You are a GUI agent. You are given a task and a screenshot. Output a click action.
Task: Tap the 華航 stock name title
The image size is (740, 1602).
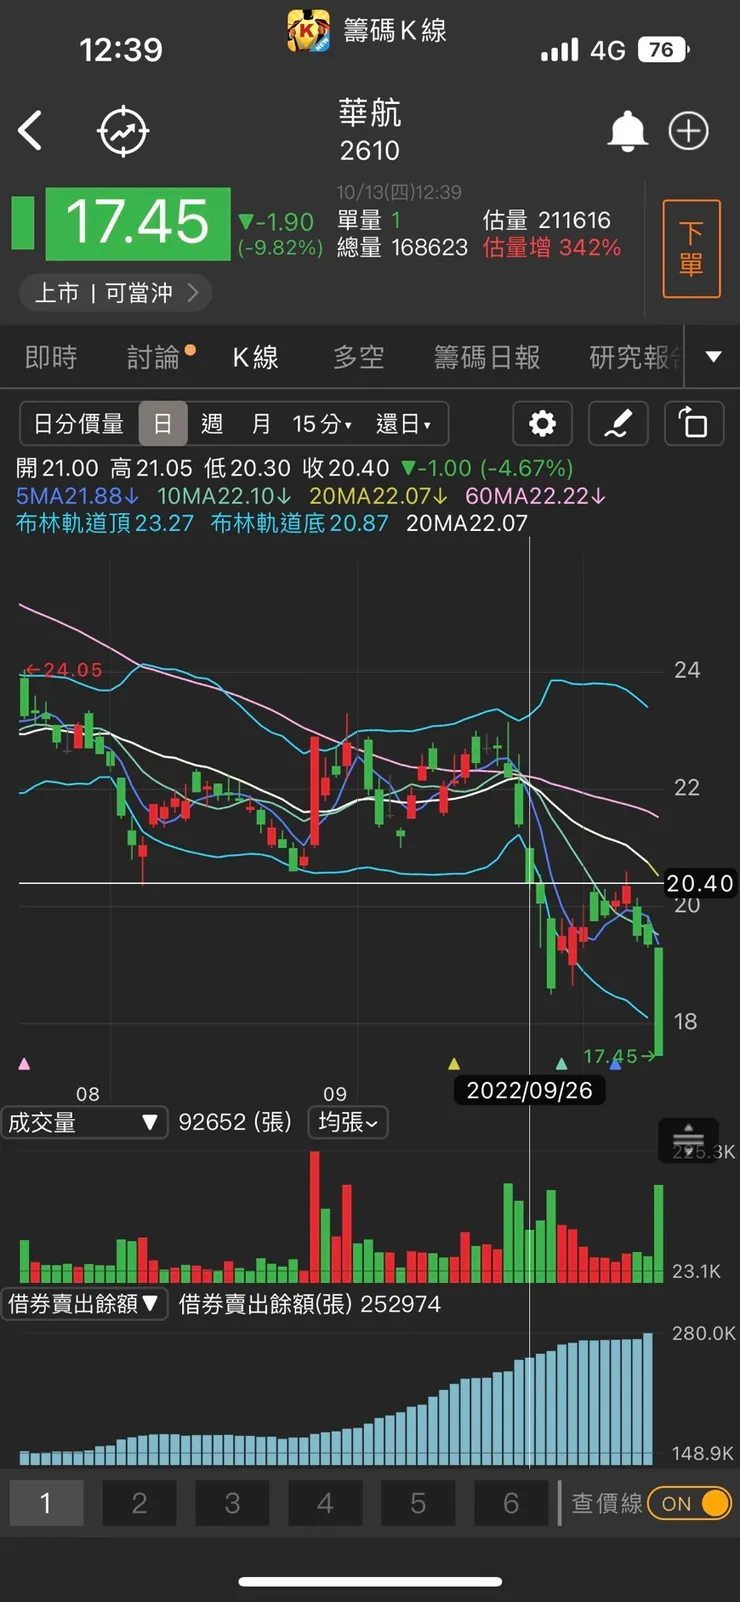(x=370, y=114)
